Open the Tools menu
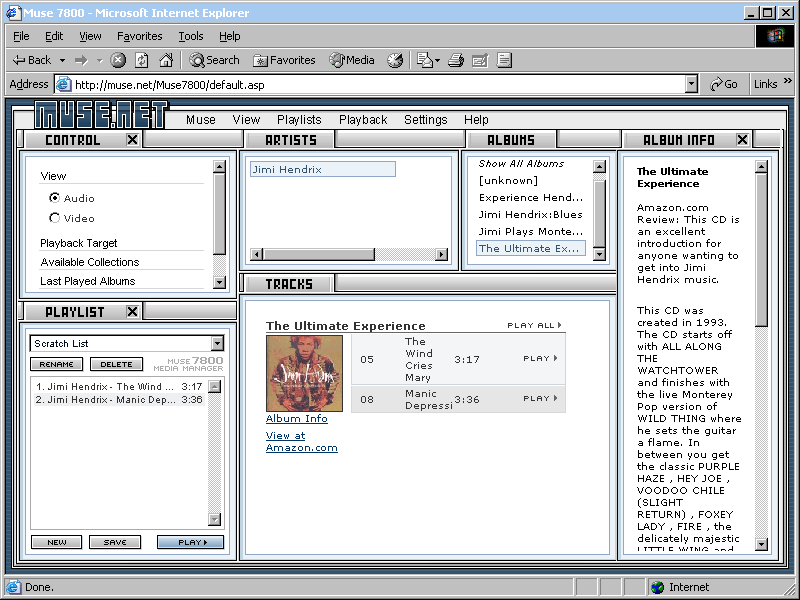 [x=191, y=36]
